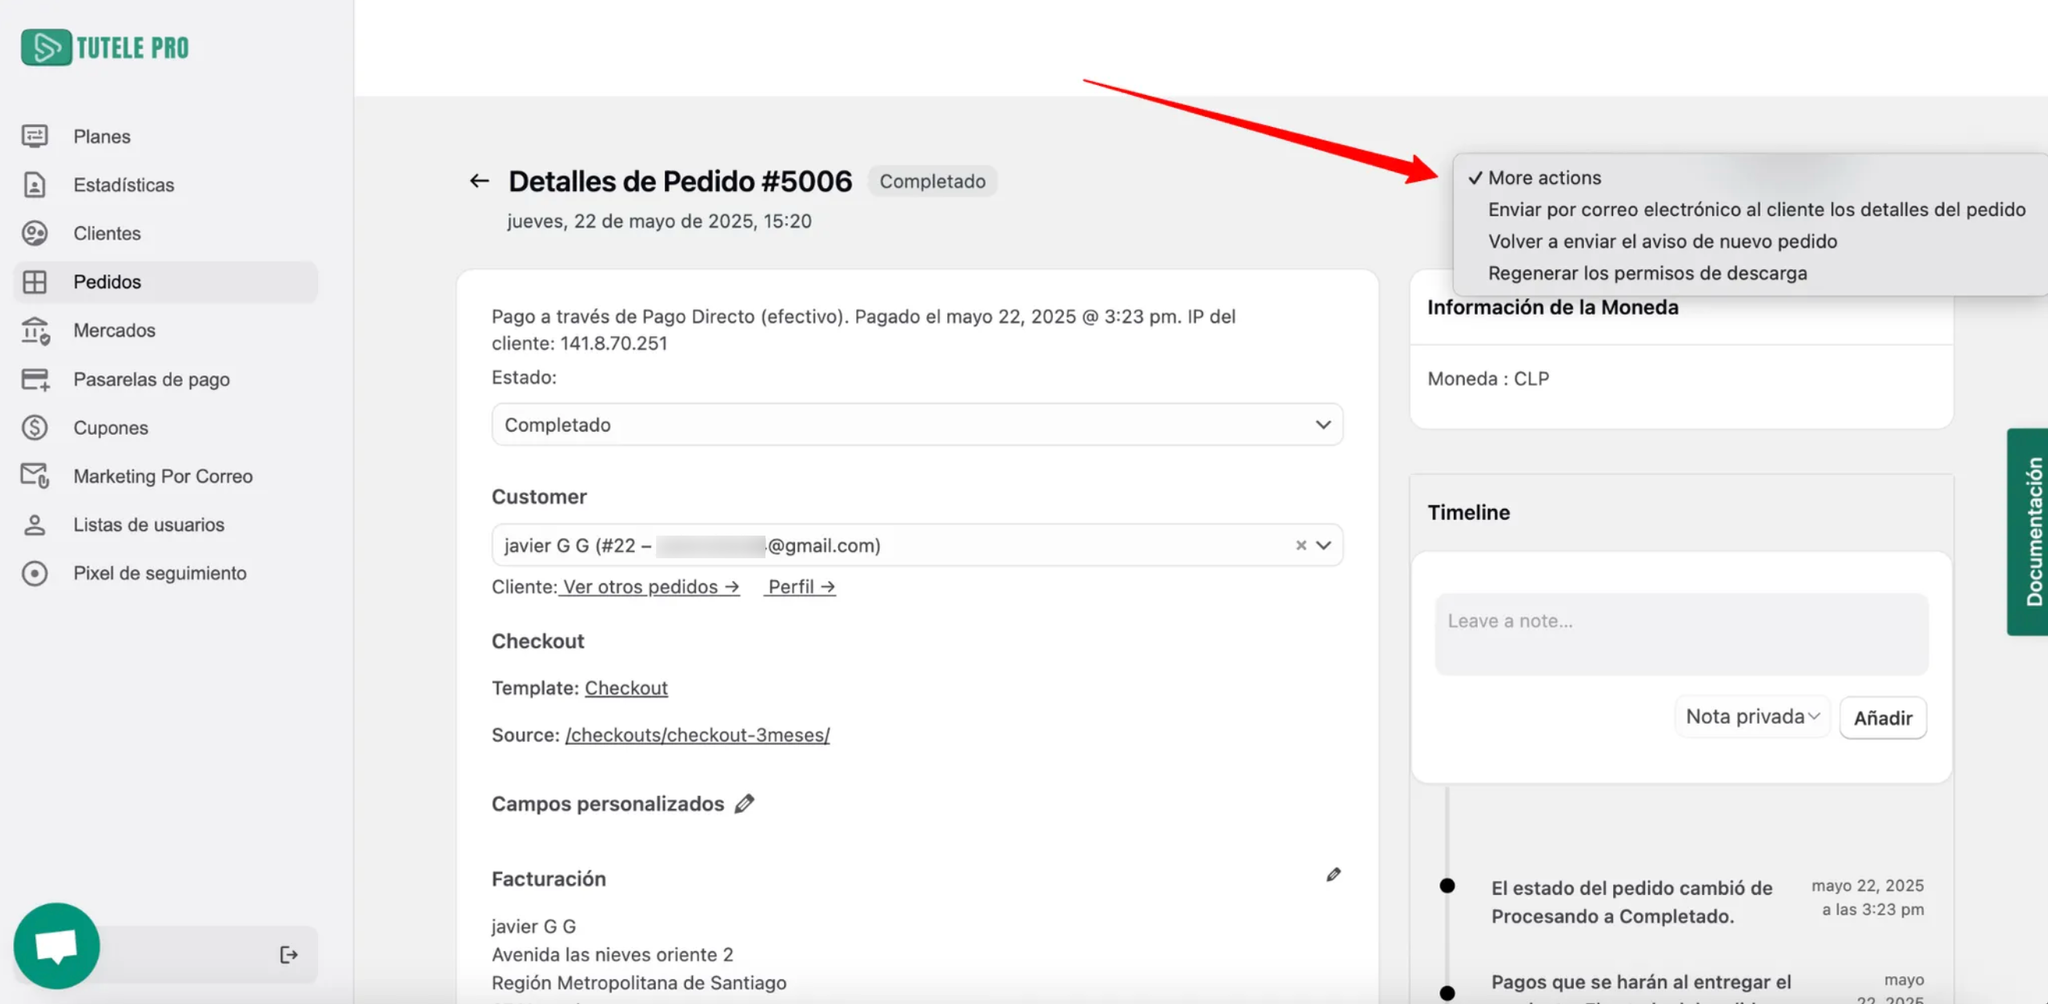
Task: Clear the selected customer with the X
Action: [1301, 545]
